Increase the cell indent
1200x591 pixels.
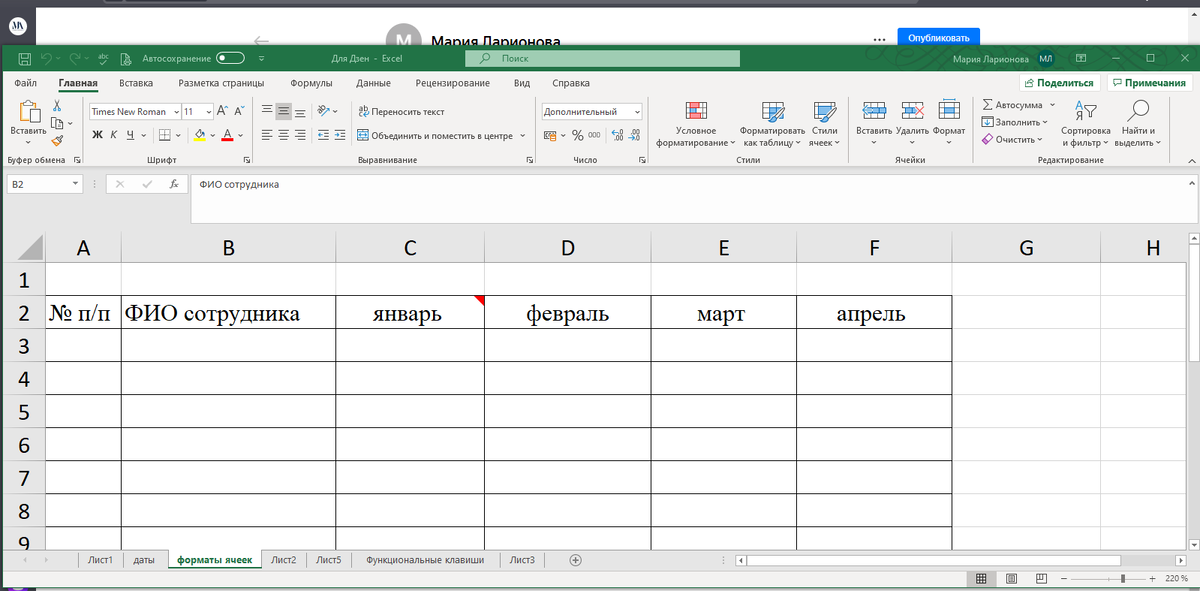(x=342, y=135)
